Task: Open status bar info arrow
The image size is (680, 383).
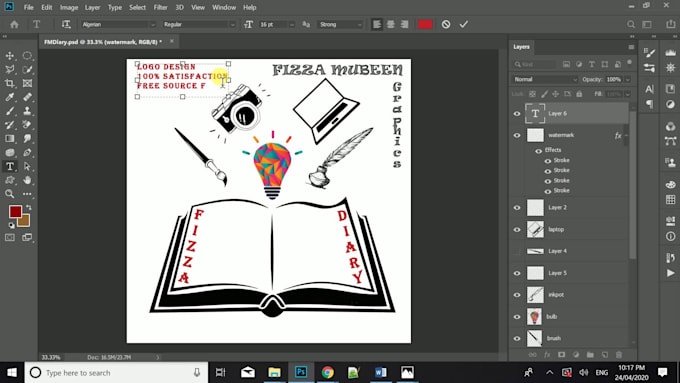Action: [158, 357]
